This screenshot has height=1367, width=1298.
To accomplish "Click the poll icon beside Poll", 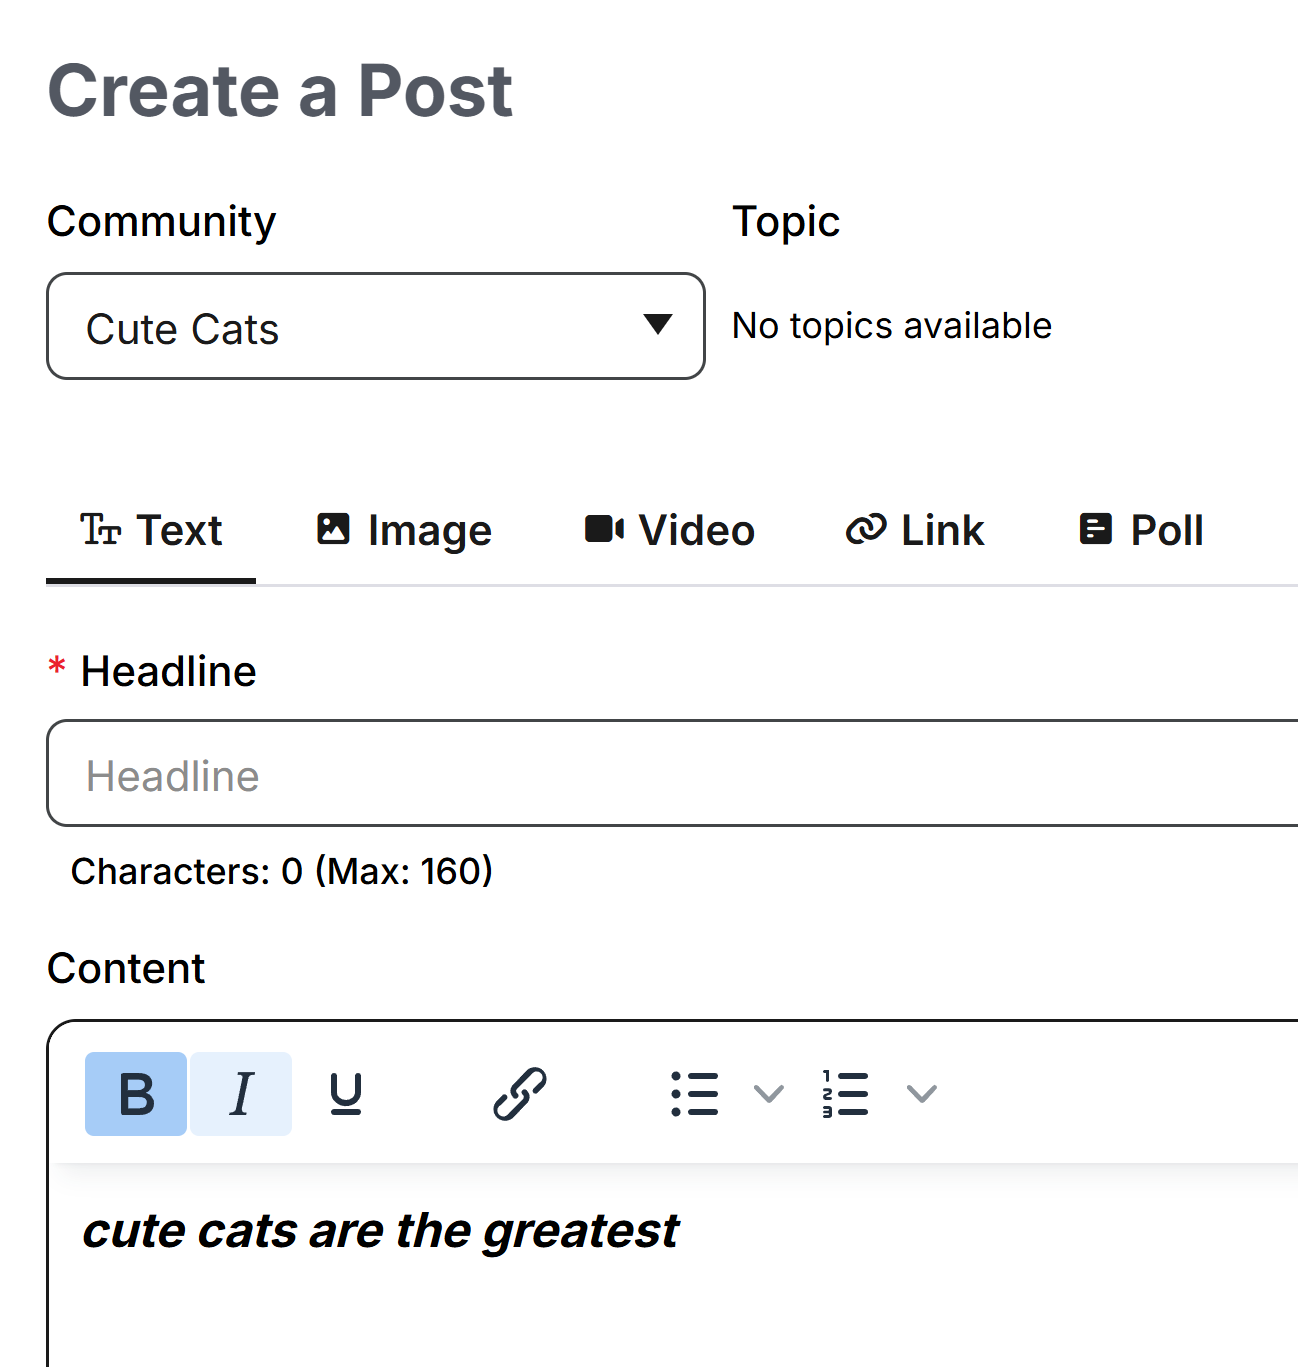I will click(x=1096, y=529).
